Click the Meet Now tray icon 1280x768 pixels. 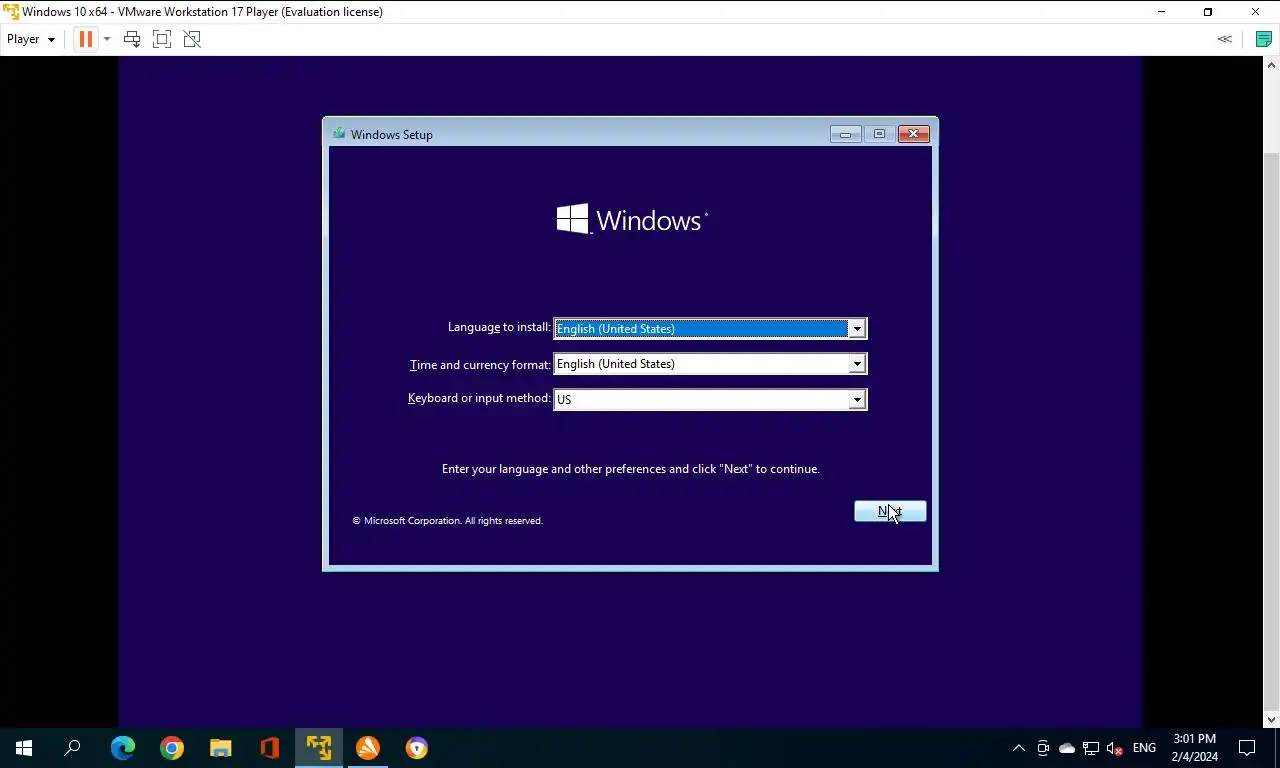[1043, 748]
